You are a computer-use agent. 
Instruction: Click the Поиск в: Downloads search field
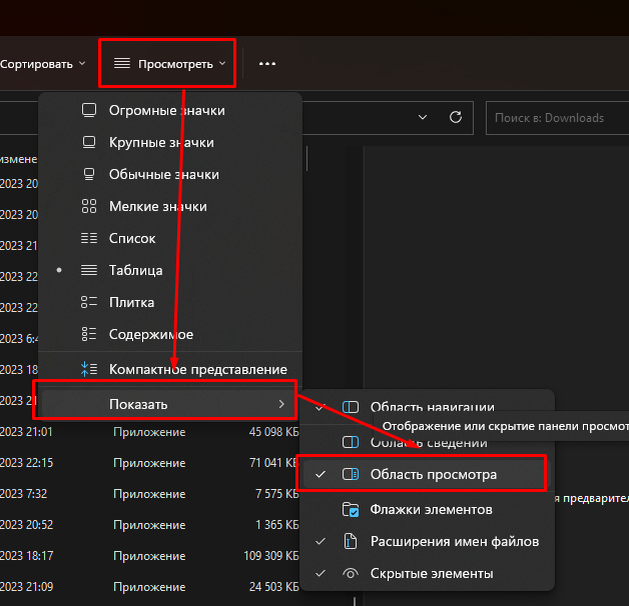tap(558, 118)
